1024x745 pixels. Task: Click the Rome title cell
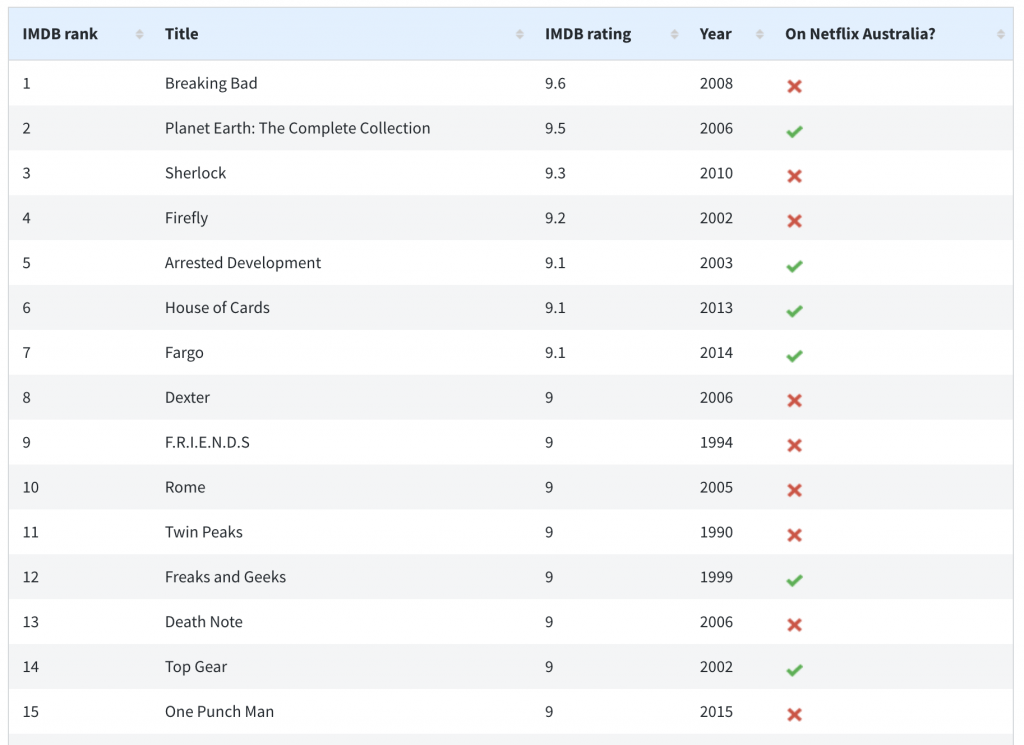[185, 487]
